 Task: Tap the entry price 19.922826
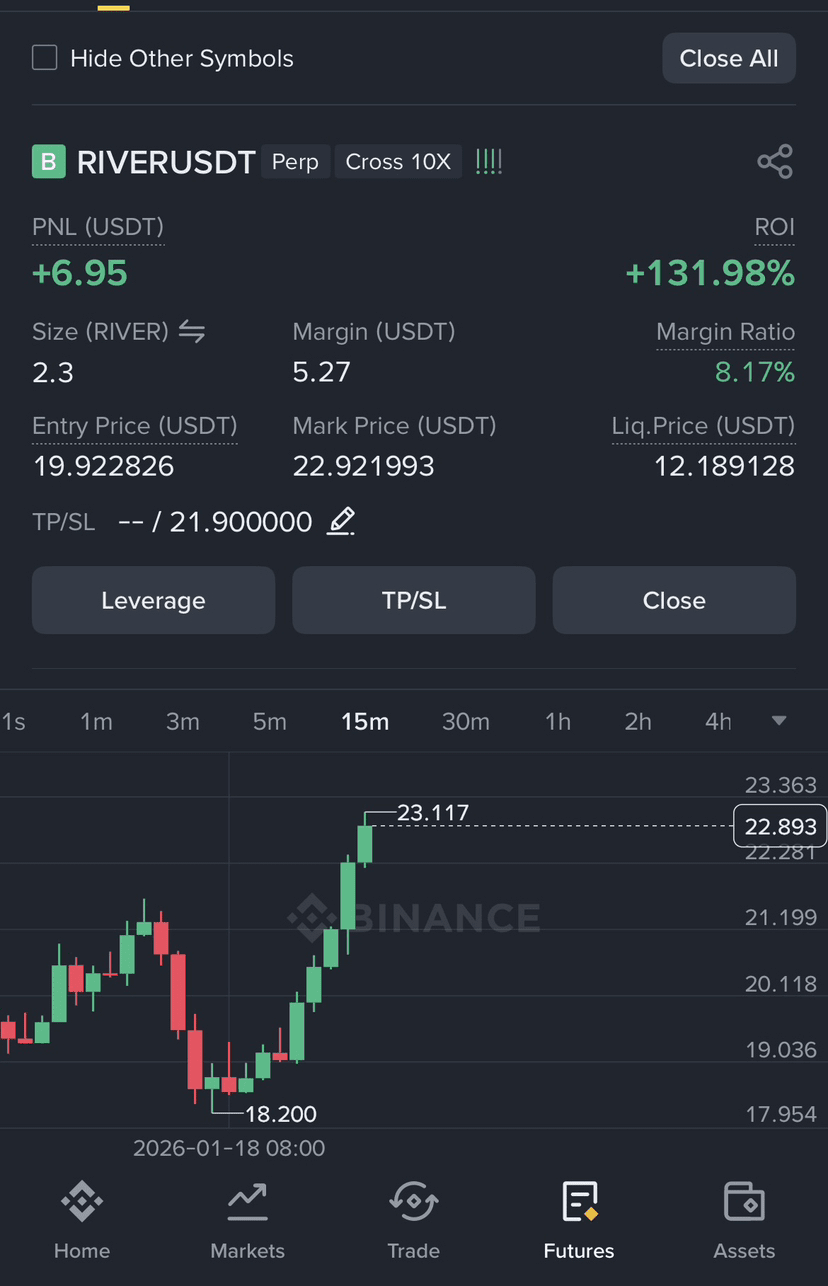click(103, 466)
